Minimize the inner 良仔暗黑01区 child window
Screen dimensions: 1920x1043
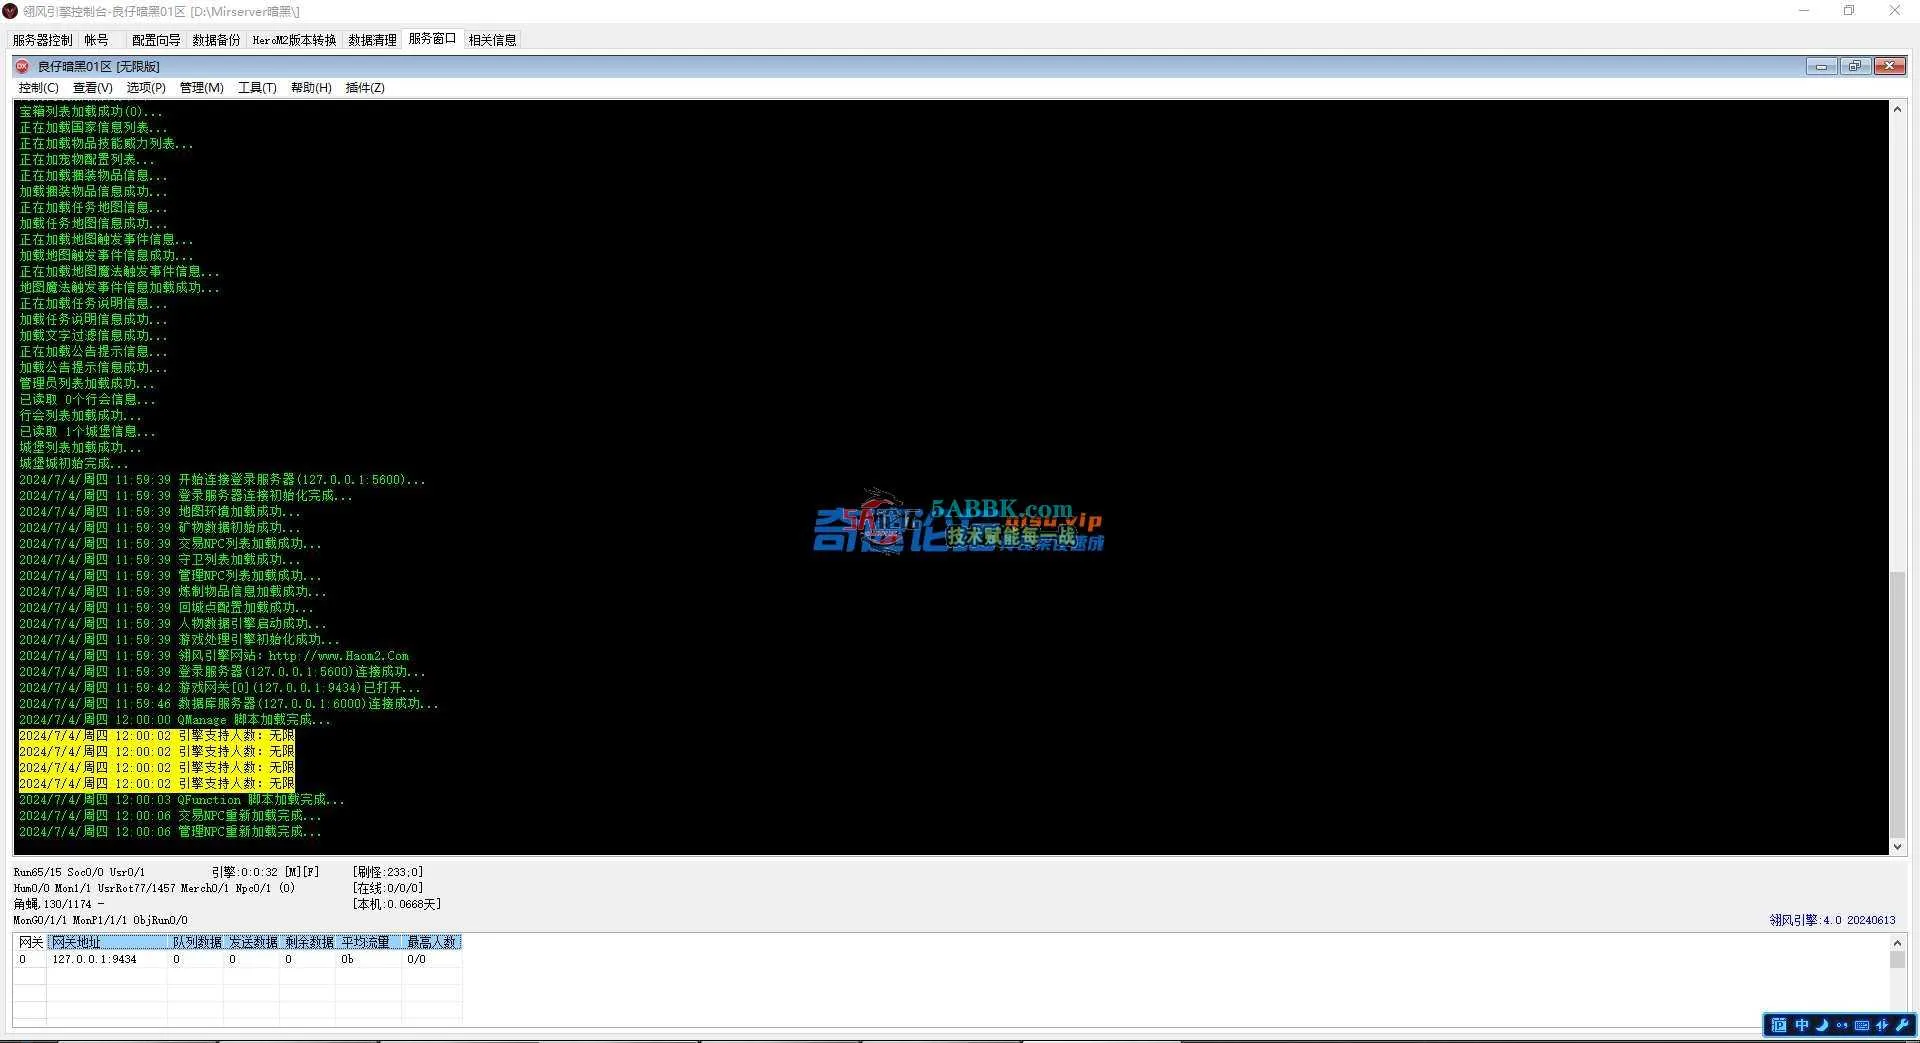(x=1821, y=66)
